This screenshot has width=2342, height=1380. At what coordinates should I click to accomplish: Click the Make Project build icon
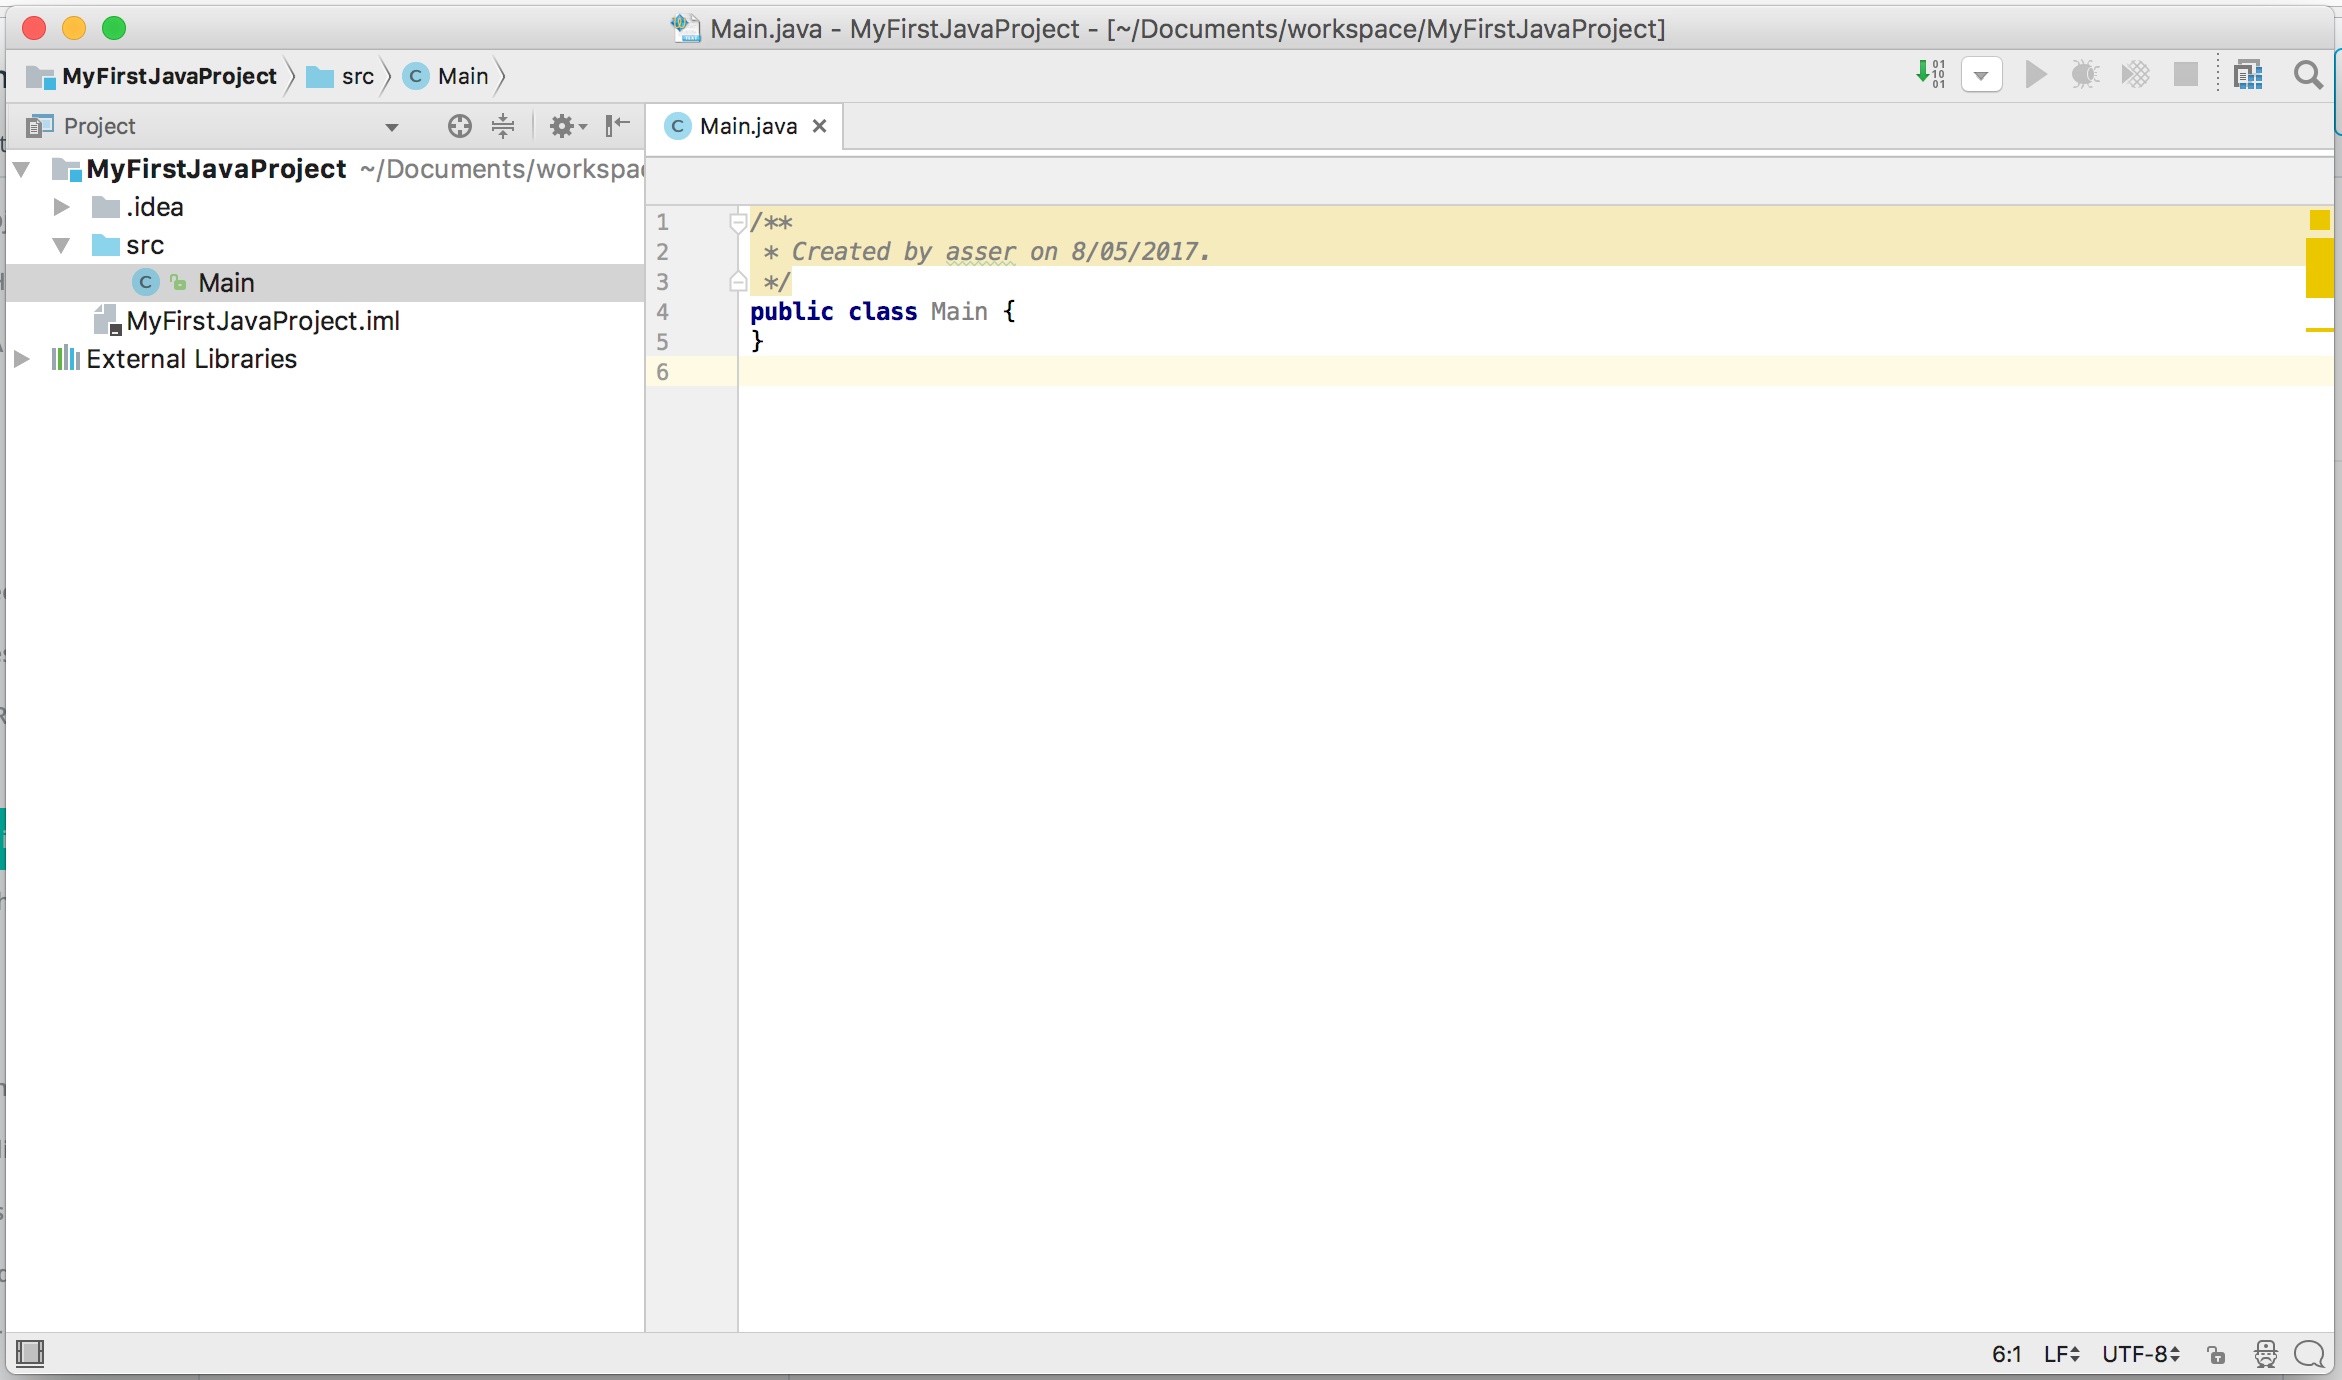coord(1930,75)
